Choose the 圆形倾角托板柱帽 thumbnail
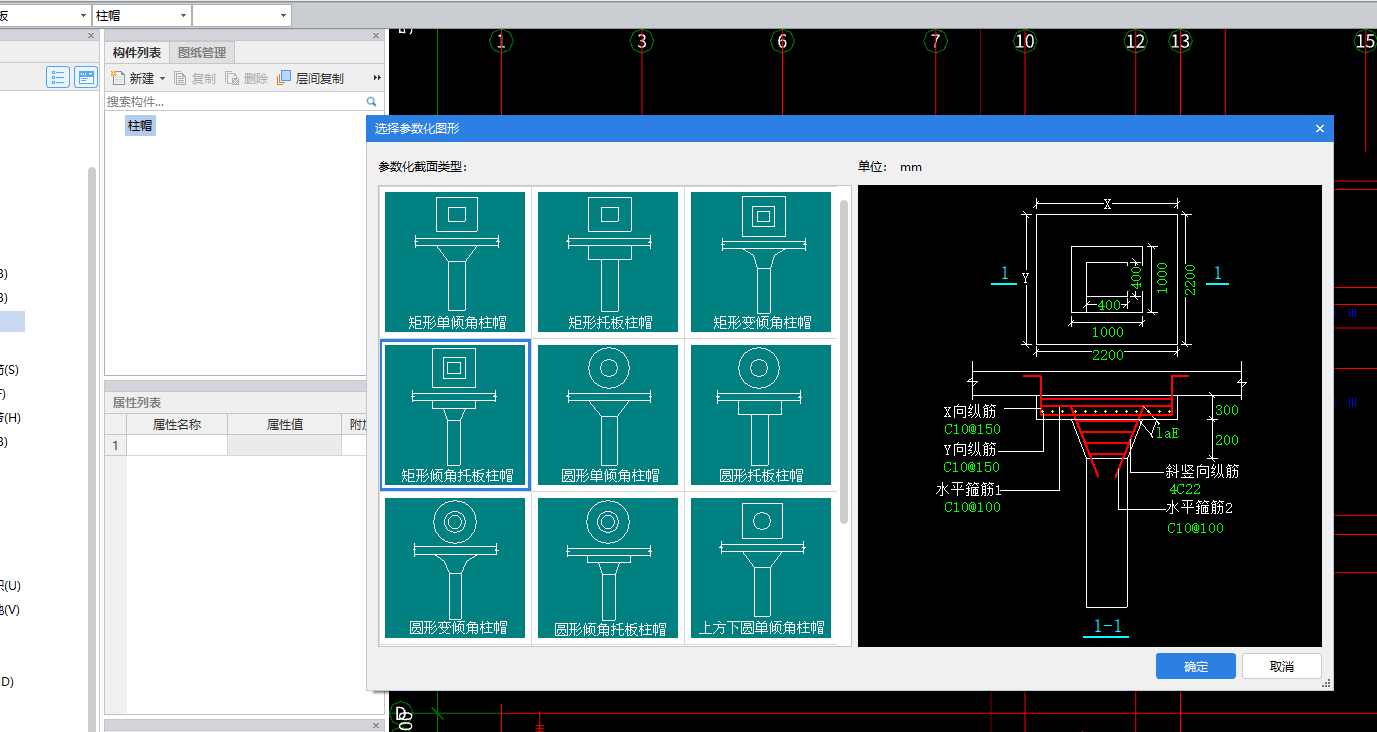The height and width of the screenshot is (732, 1377). pyautogui.click(x=608, y=568)
